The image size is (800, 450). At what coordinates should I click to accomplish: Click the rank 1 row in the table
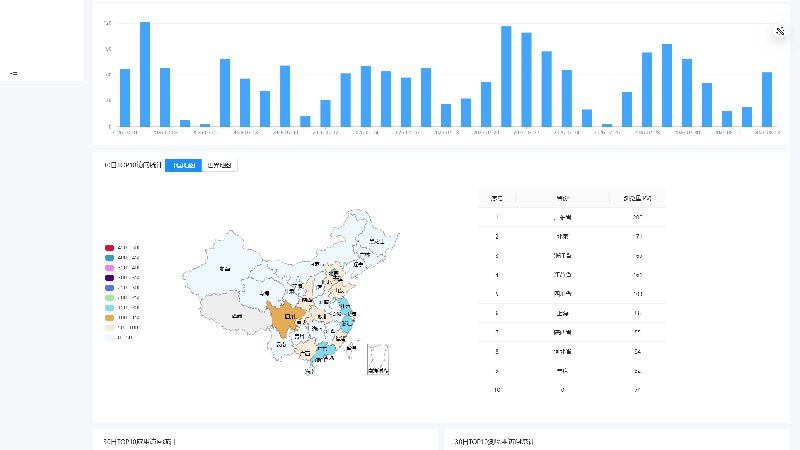point(571,217)
